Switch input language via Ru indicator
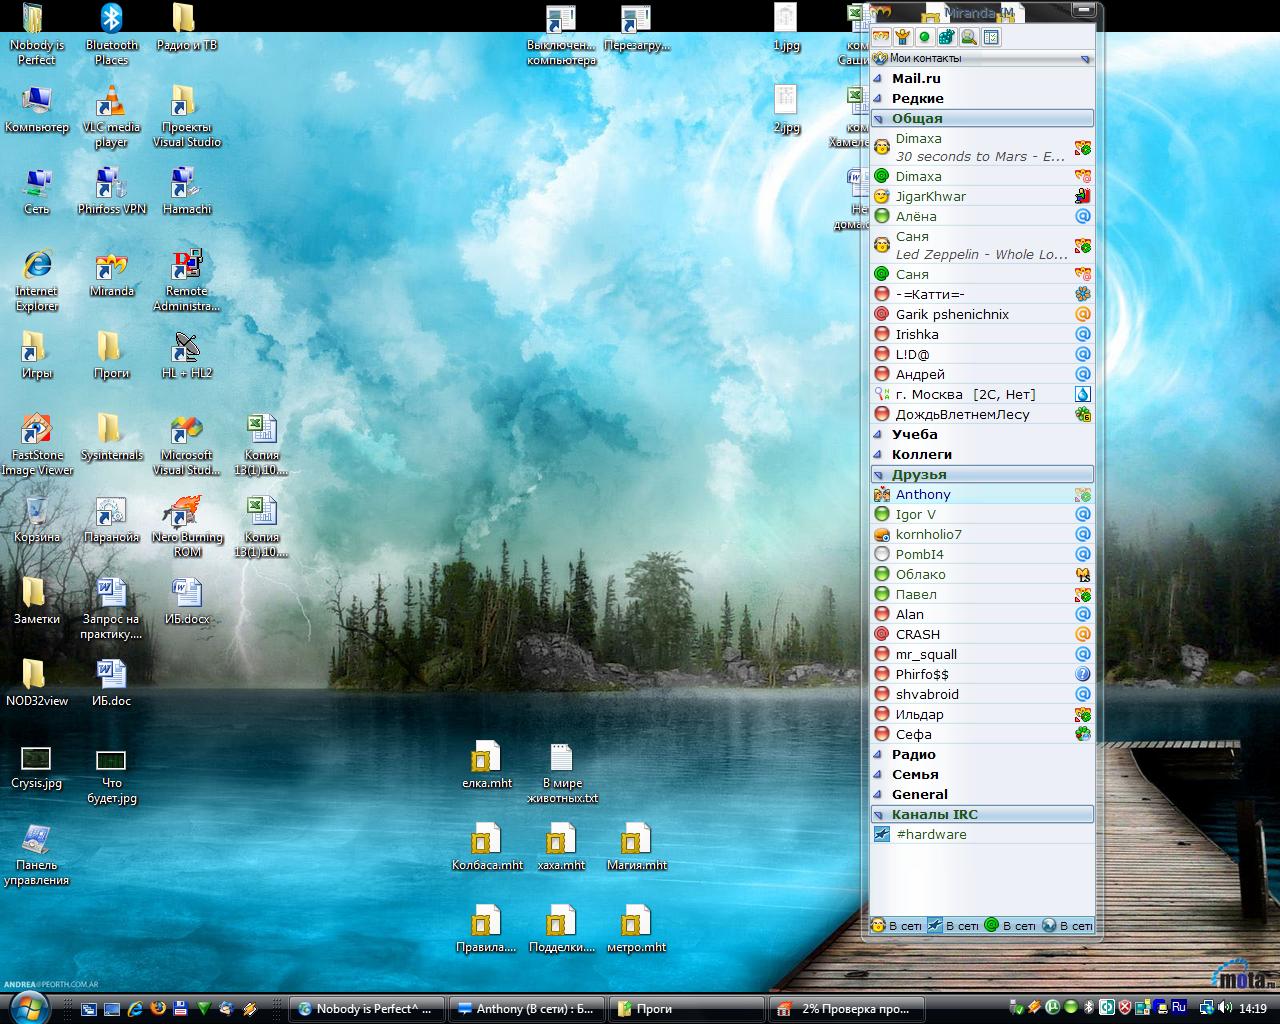 [1178, 1008]
